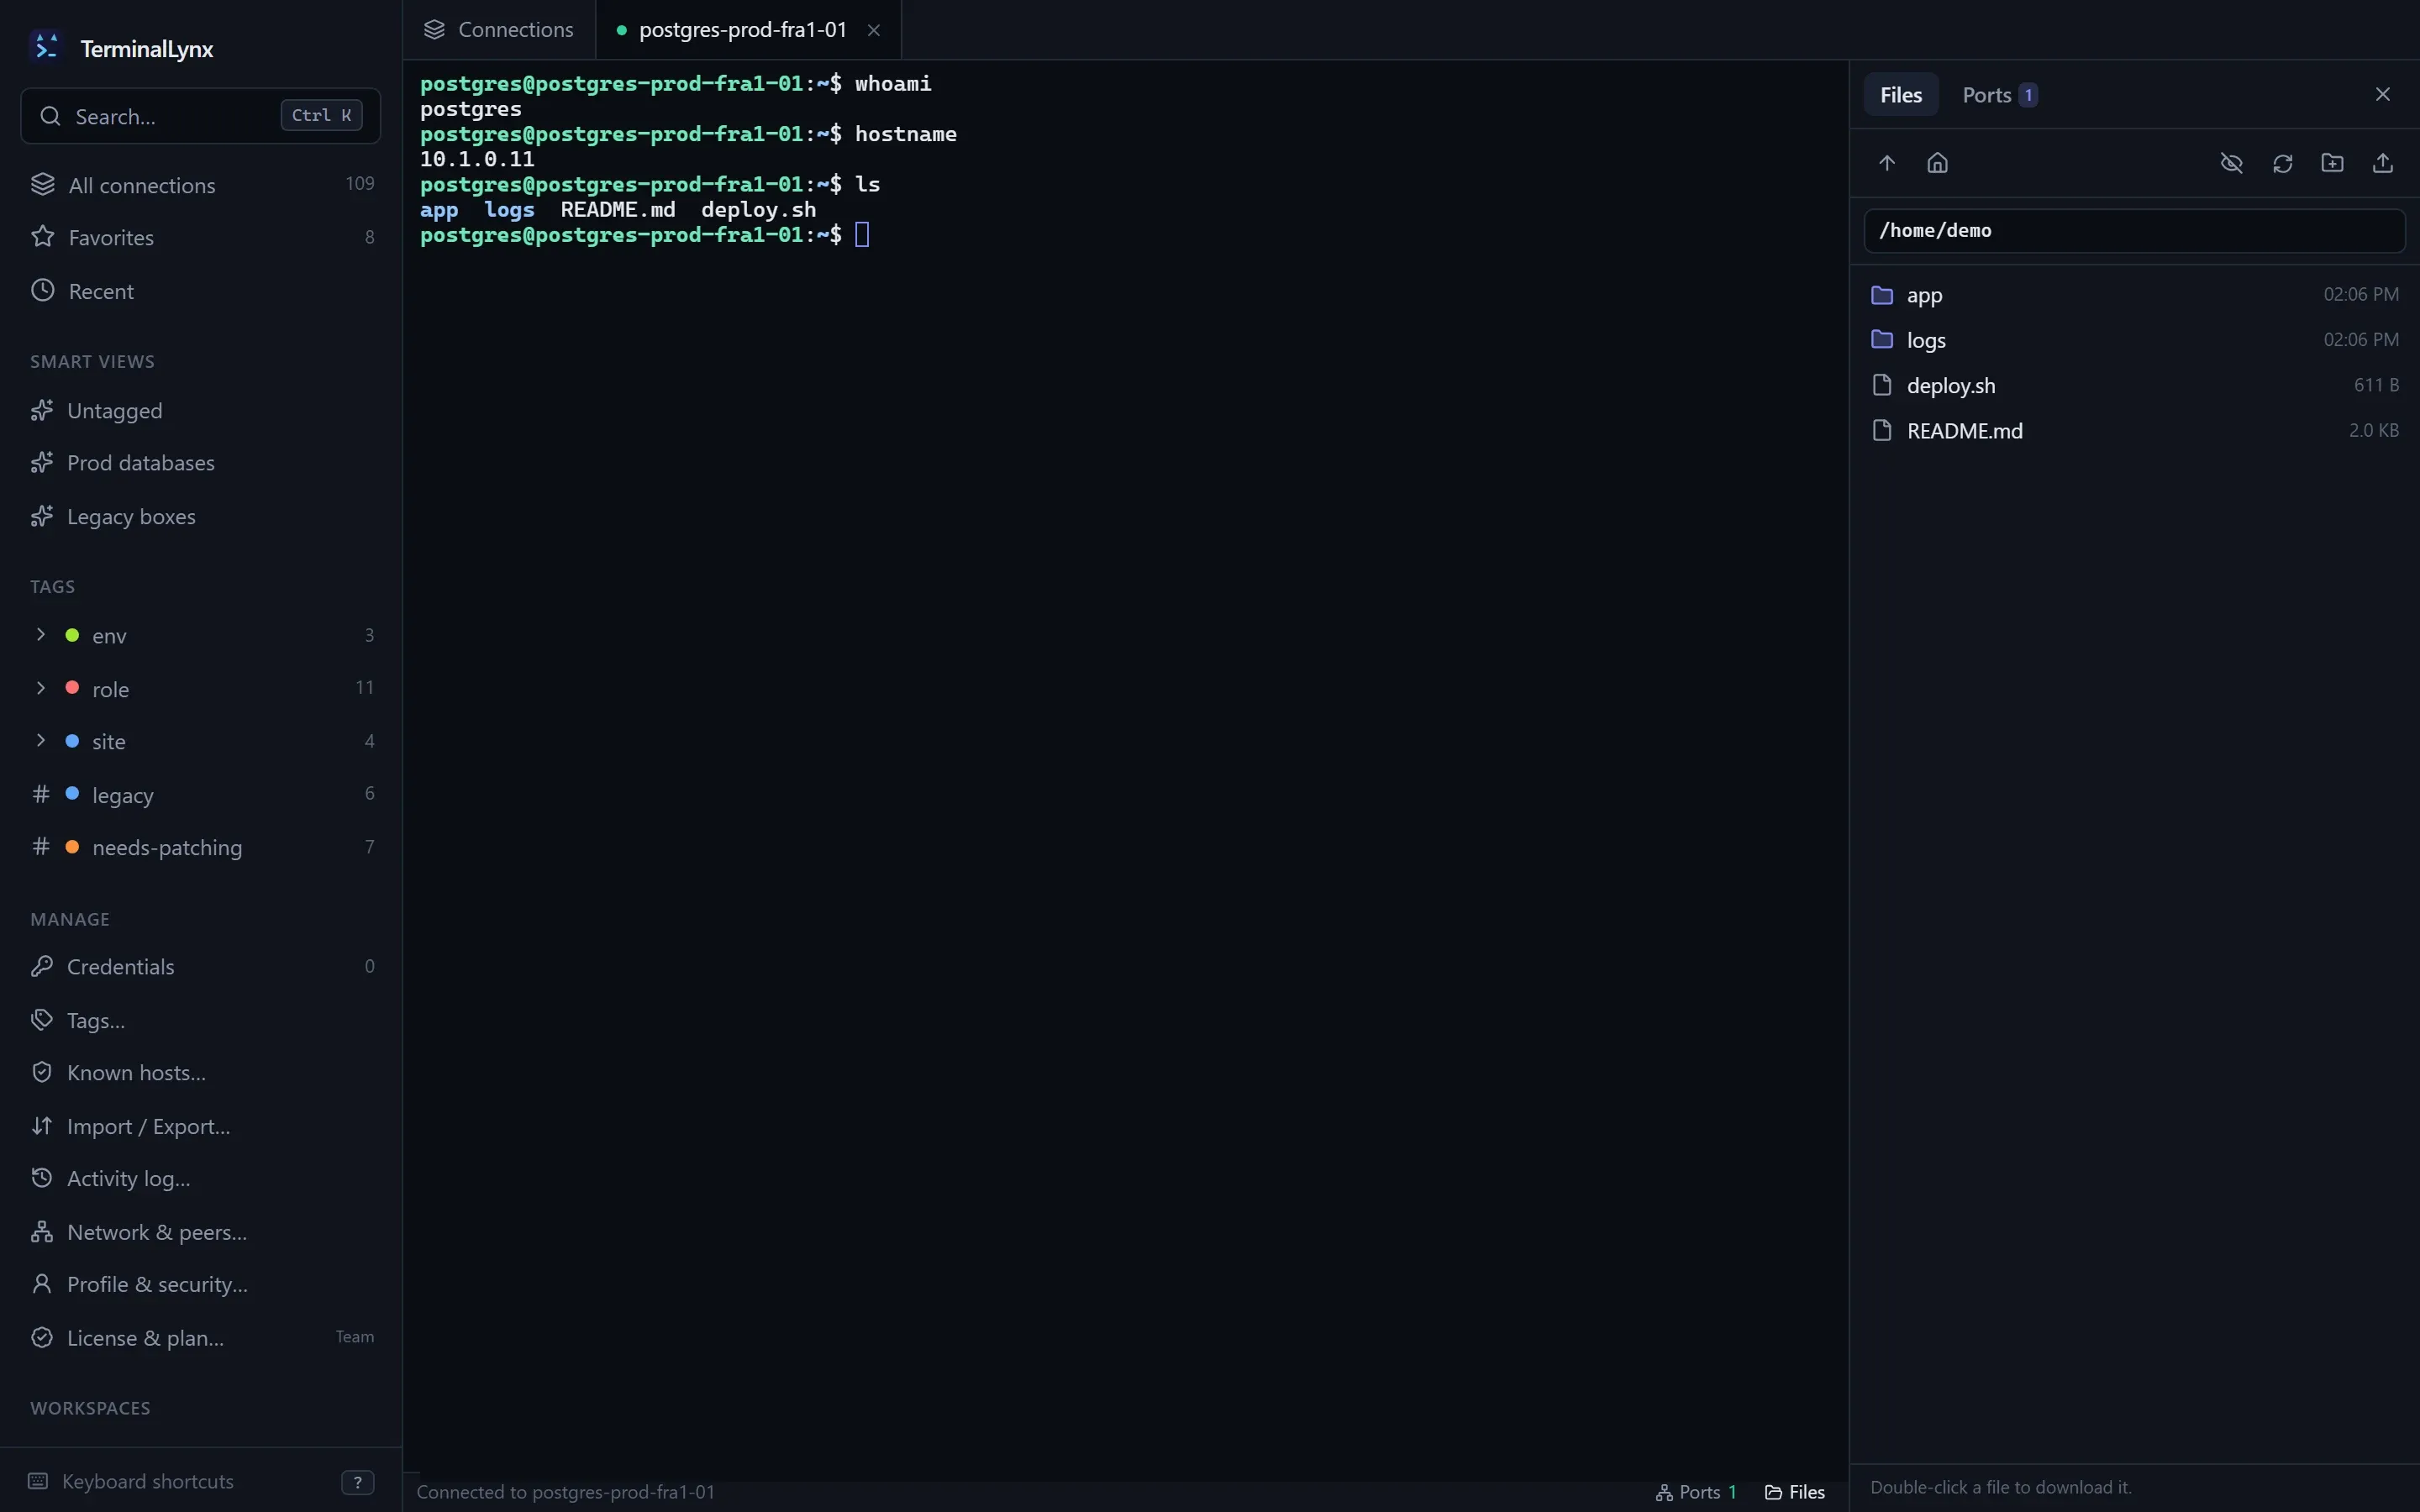Select README.md in file list
Viewport: 2420px width, 1512px height.
(2134, 431)
